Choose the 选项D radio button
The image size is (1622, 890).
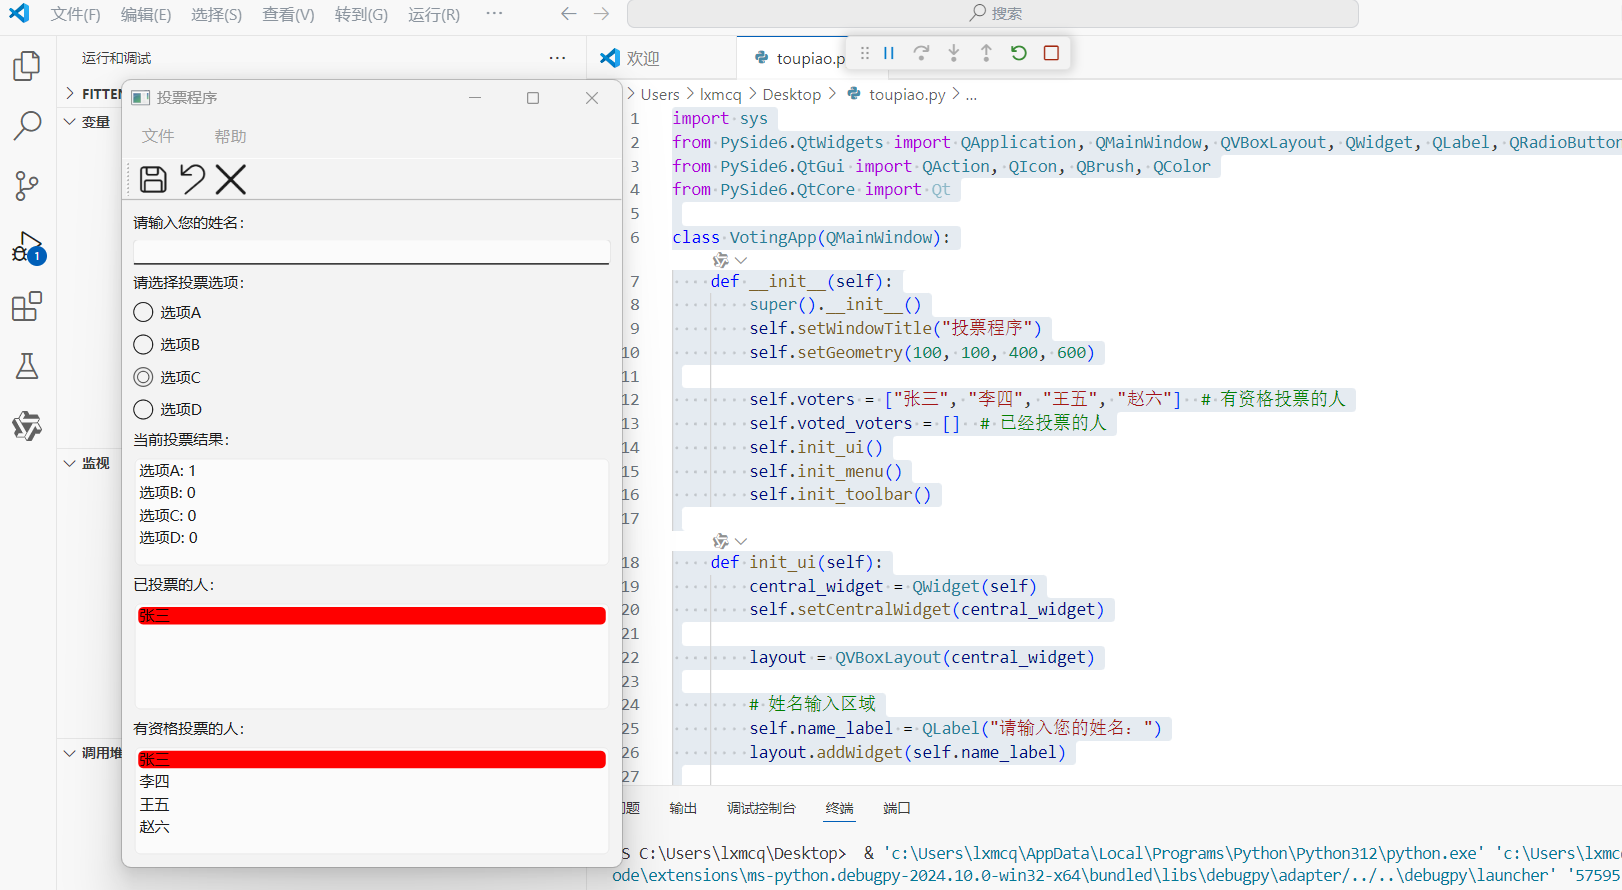(x=144, y=410)
